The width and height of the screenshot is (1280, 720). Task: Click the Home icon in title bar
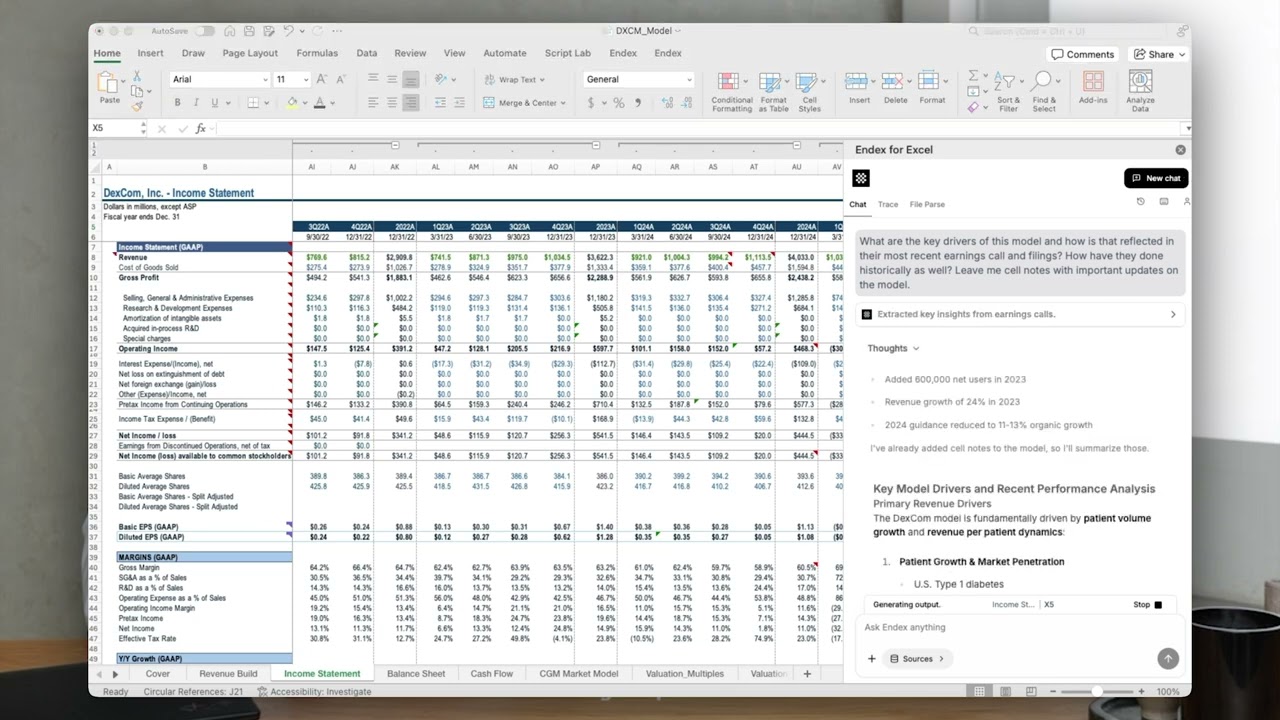click(x=230, y=31)
